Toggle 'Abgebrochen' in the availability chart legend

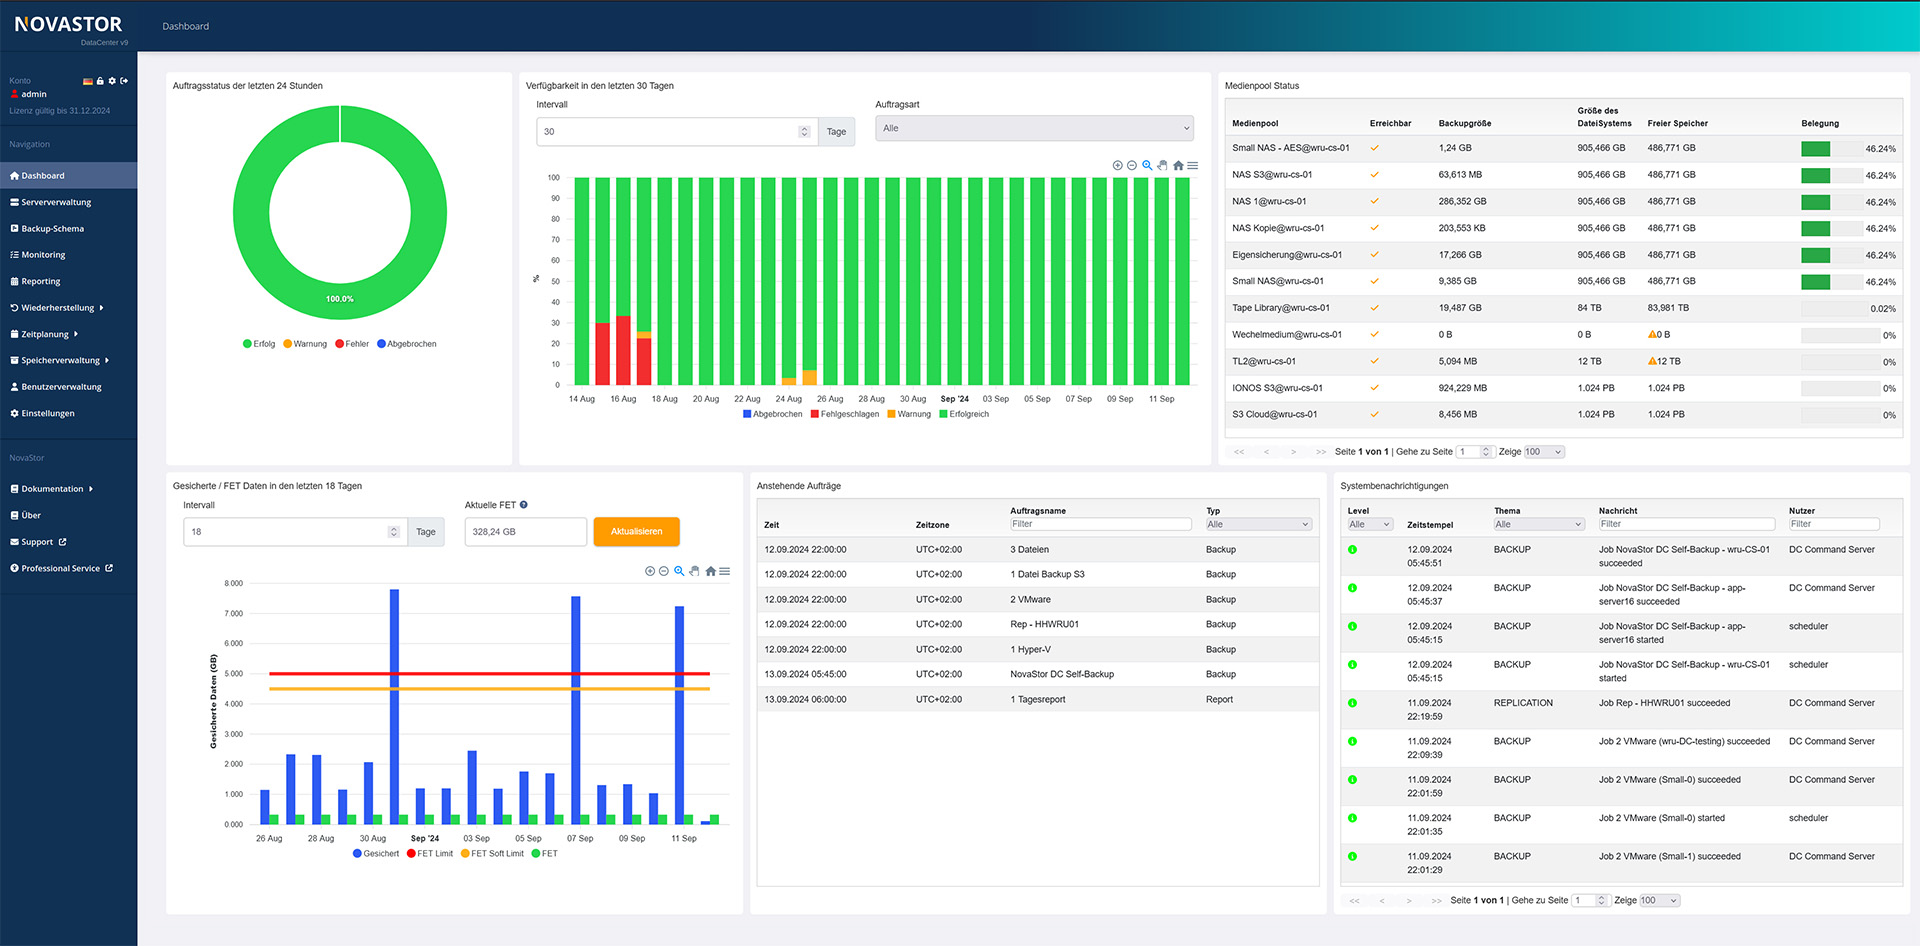point(772,413)
